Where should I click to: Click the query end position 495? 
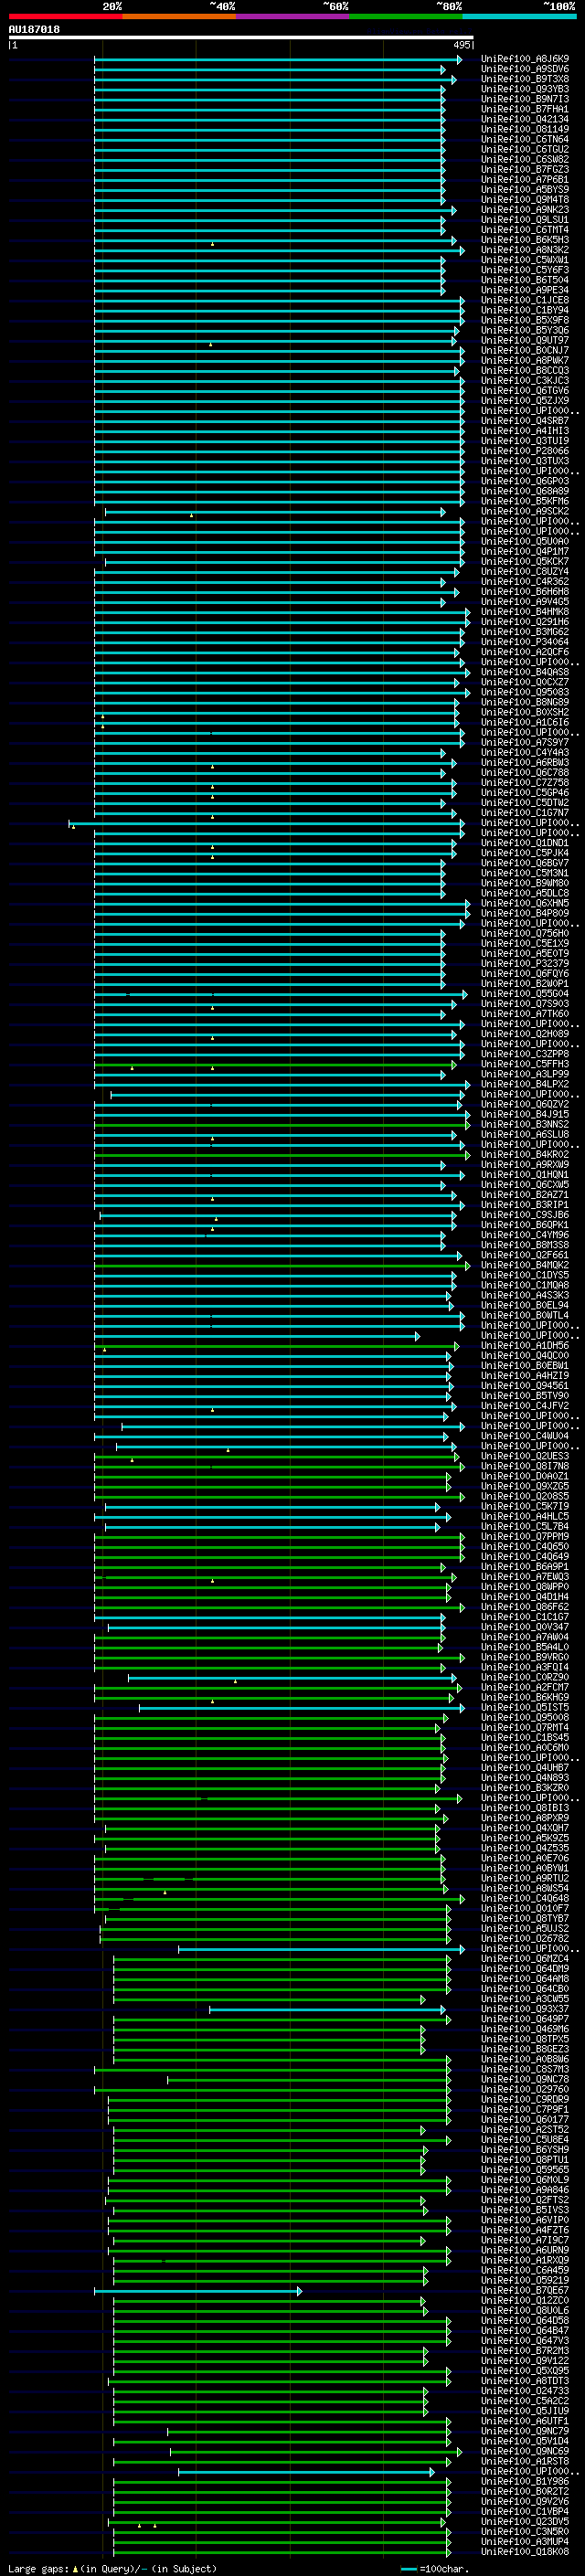[x=462, y=46]
